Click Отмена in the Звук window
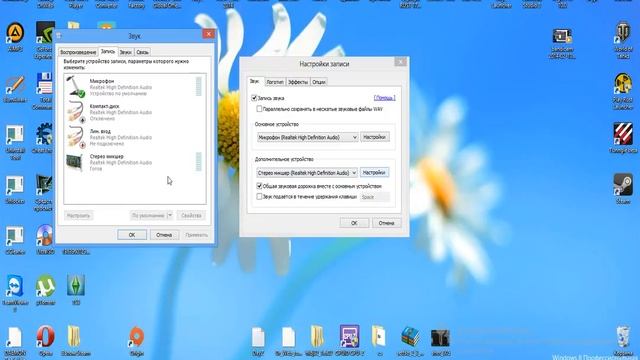Screen dimensions: 640x360 click(x=164, y=235)
